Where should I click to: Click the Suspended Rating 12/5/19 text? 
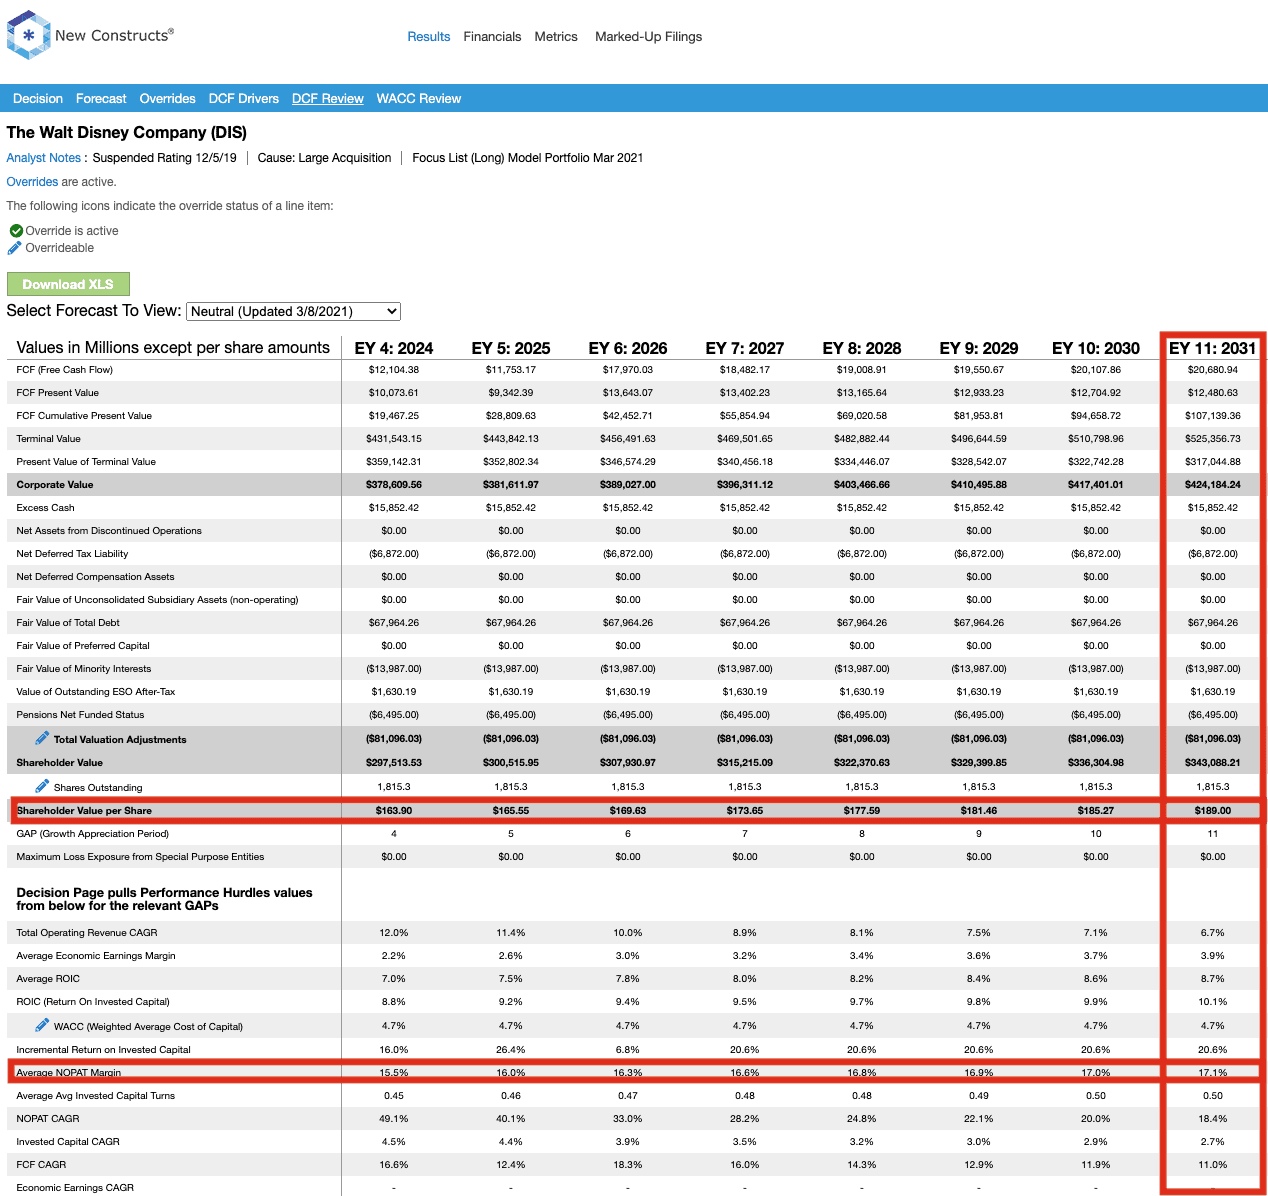(x=165, y=158)
